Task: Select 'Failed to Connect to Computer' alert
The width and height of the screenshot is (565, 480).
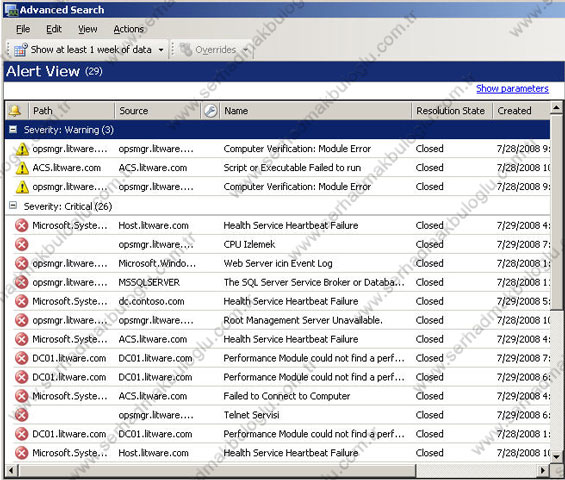Action: tap(286, 396)
